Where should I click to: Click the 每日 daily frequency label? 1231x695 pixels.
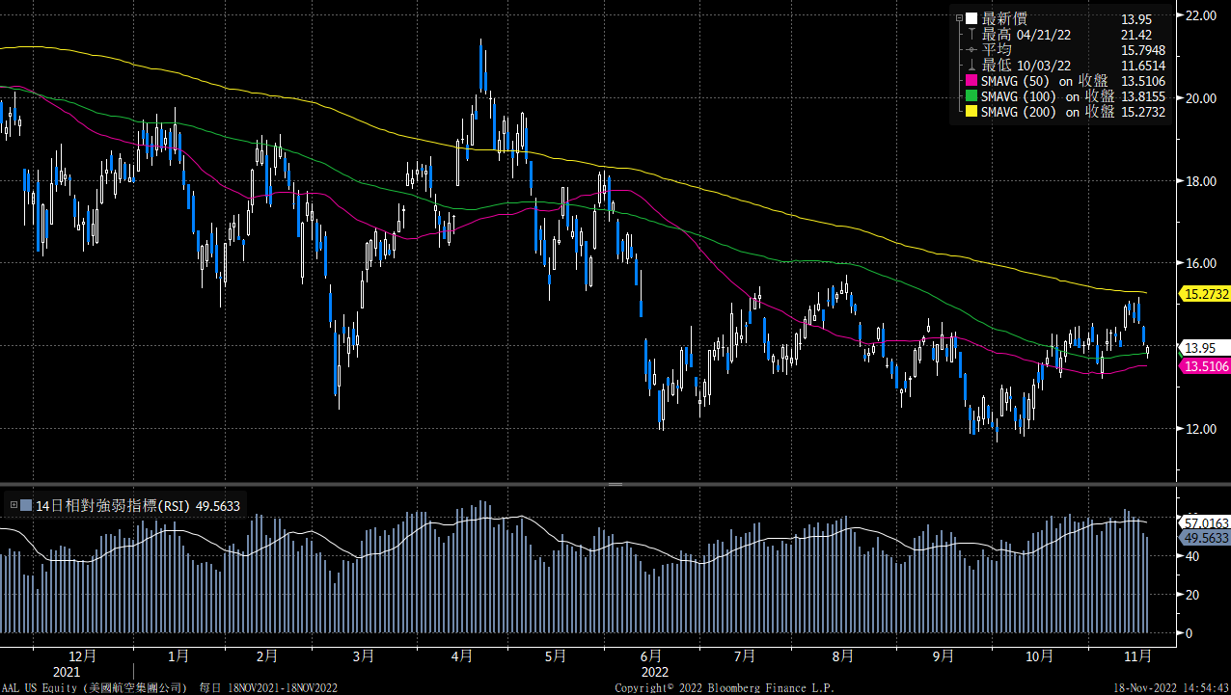[x=213, y=687]
